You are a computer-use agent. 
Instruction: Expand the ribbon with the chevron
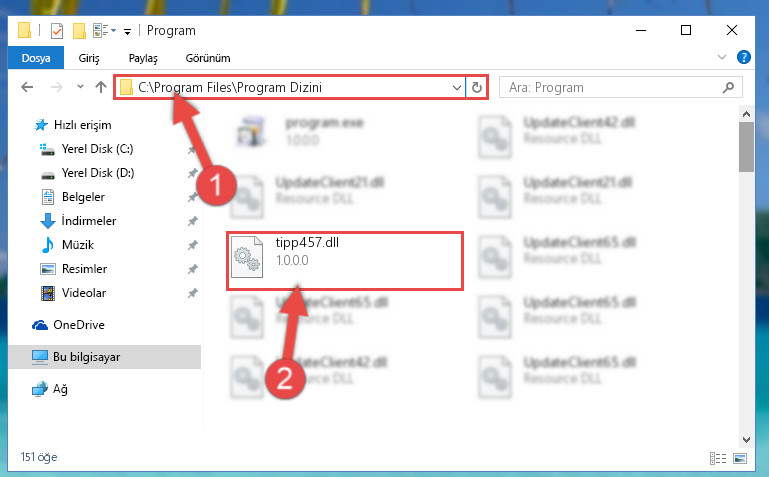click(721, 57)
